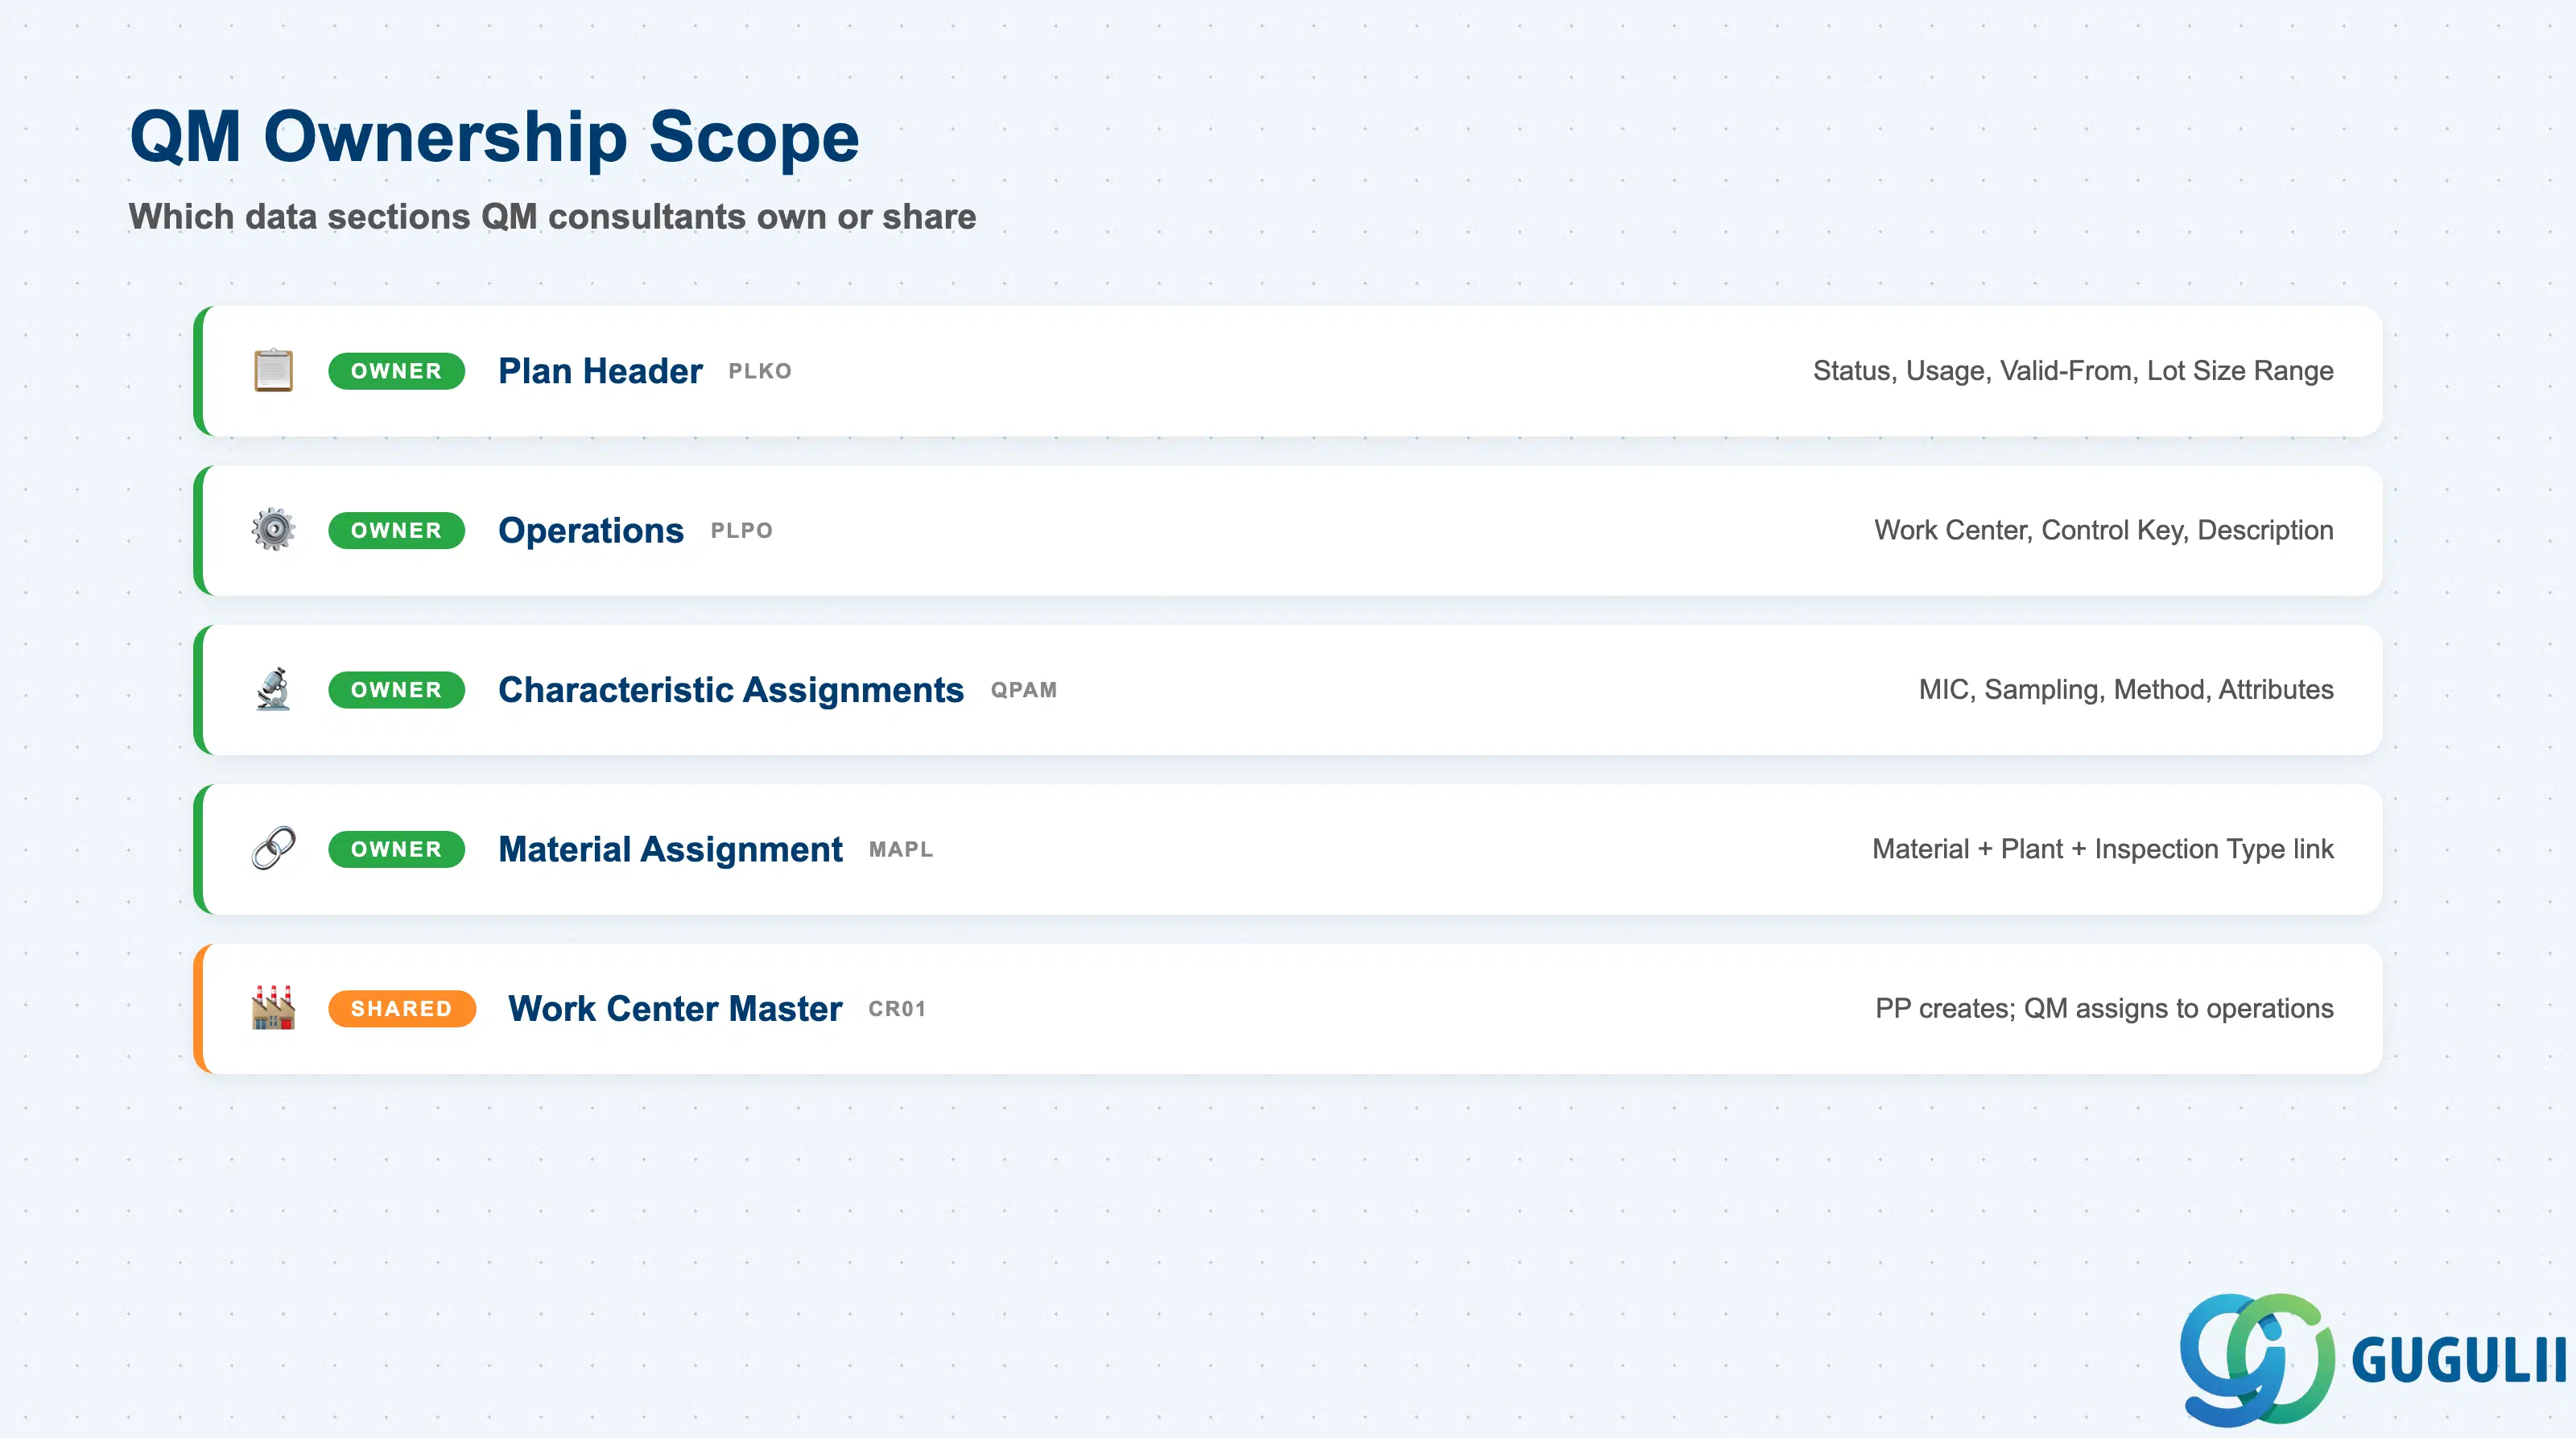
Task: Select the Work Center Master title
Action: [x=675, y=1008]
